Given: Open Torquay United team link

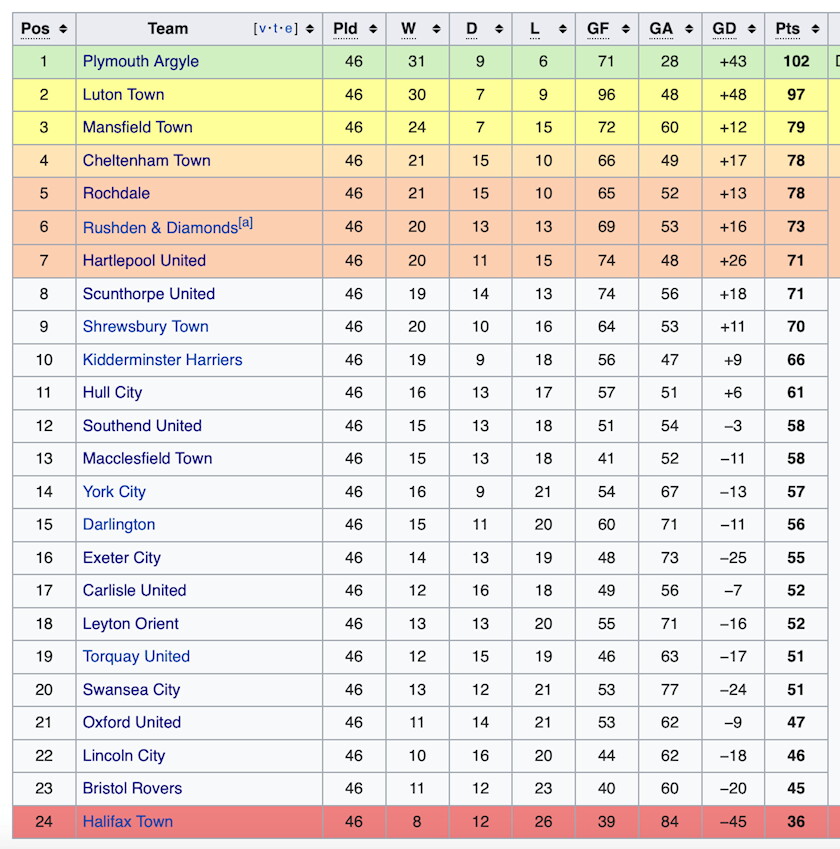Looking at the screenshot, I should (136, 656).
